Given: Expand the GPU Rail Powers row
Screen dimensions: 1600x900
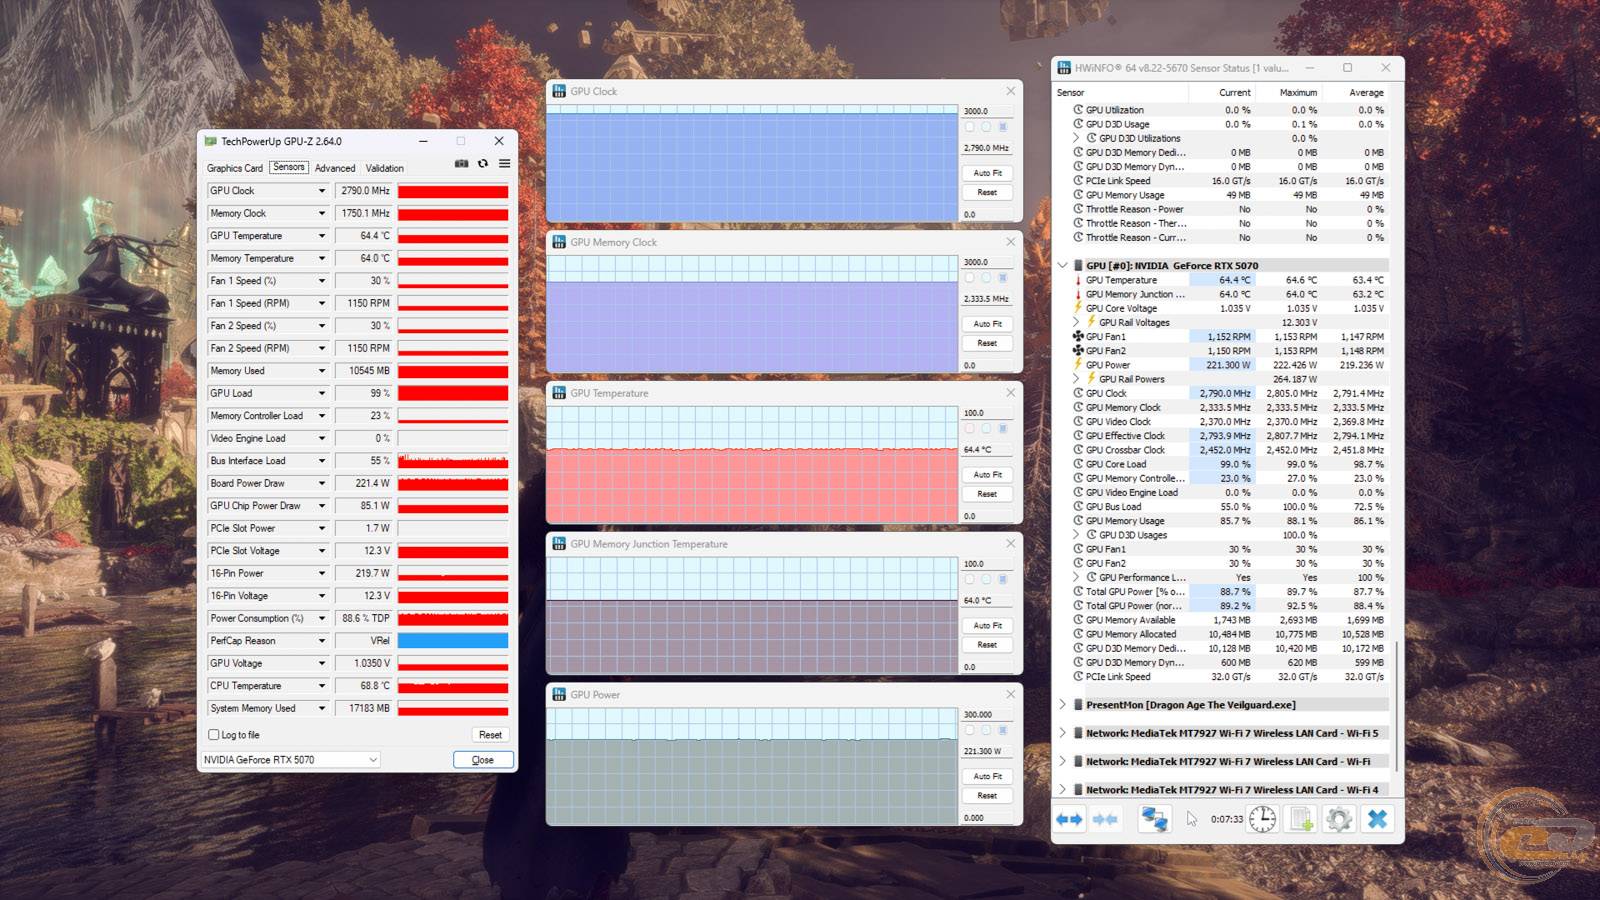Looking at the screenshot, I should [1076, 379].
